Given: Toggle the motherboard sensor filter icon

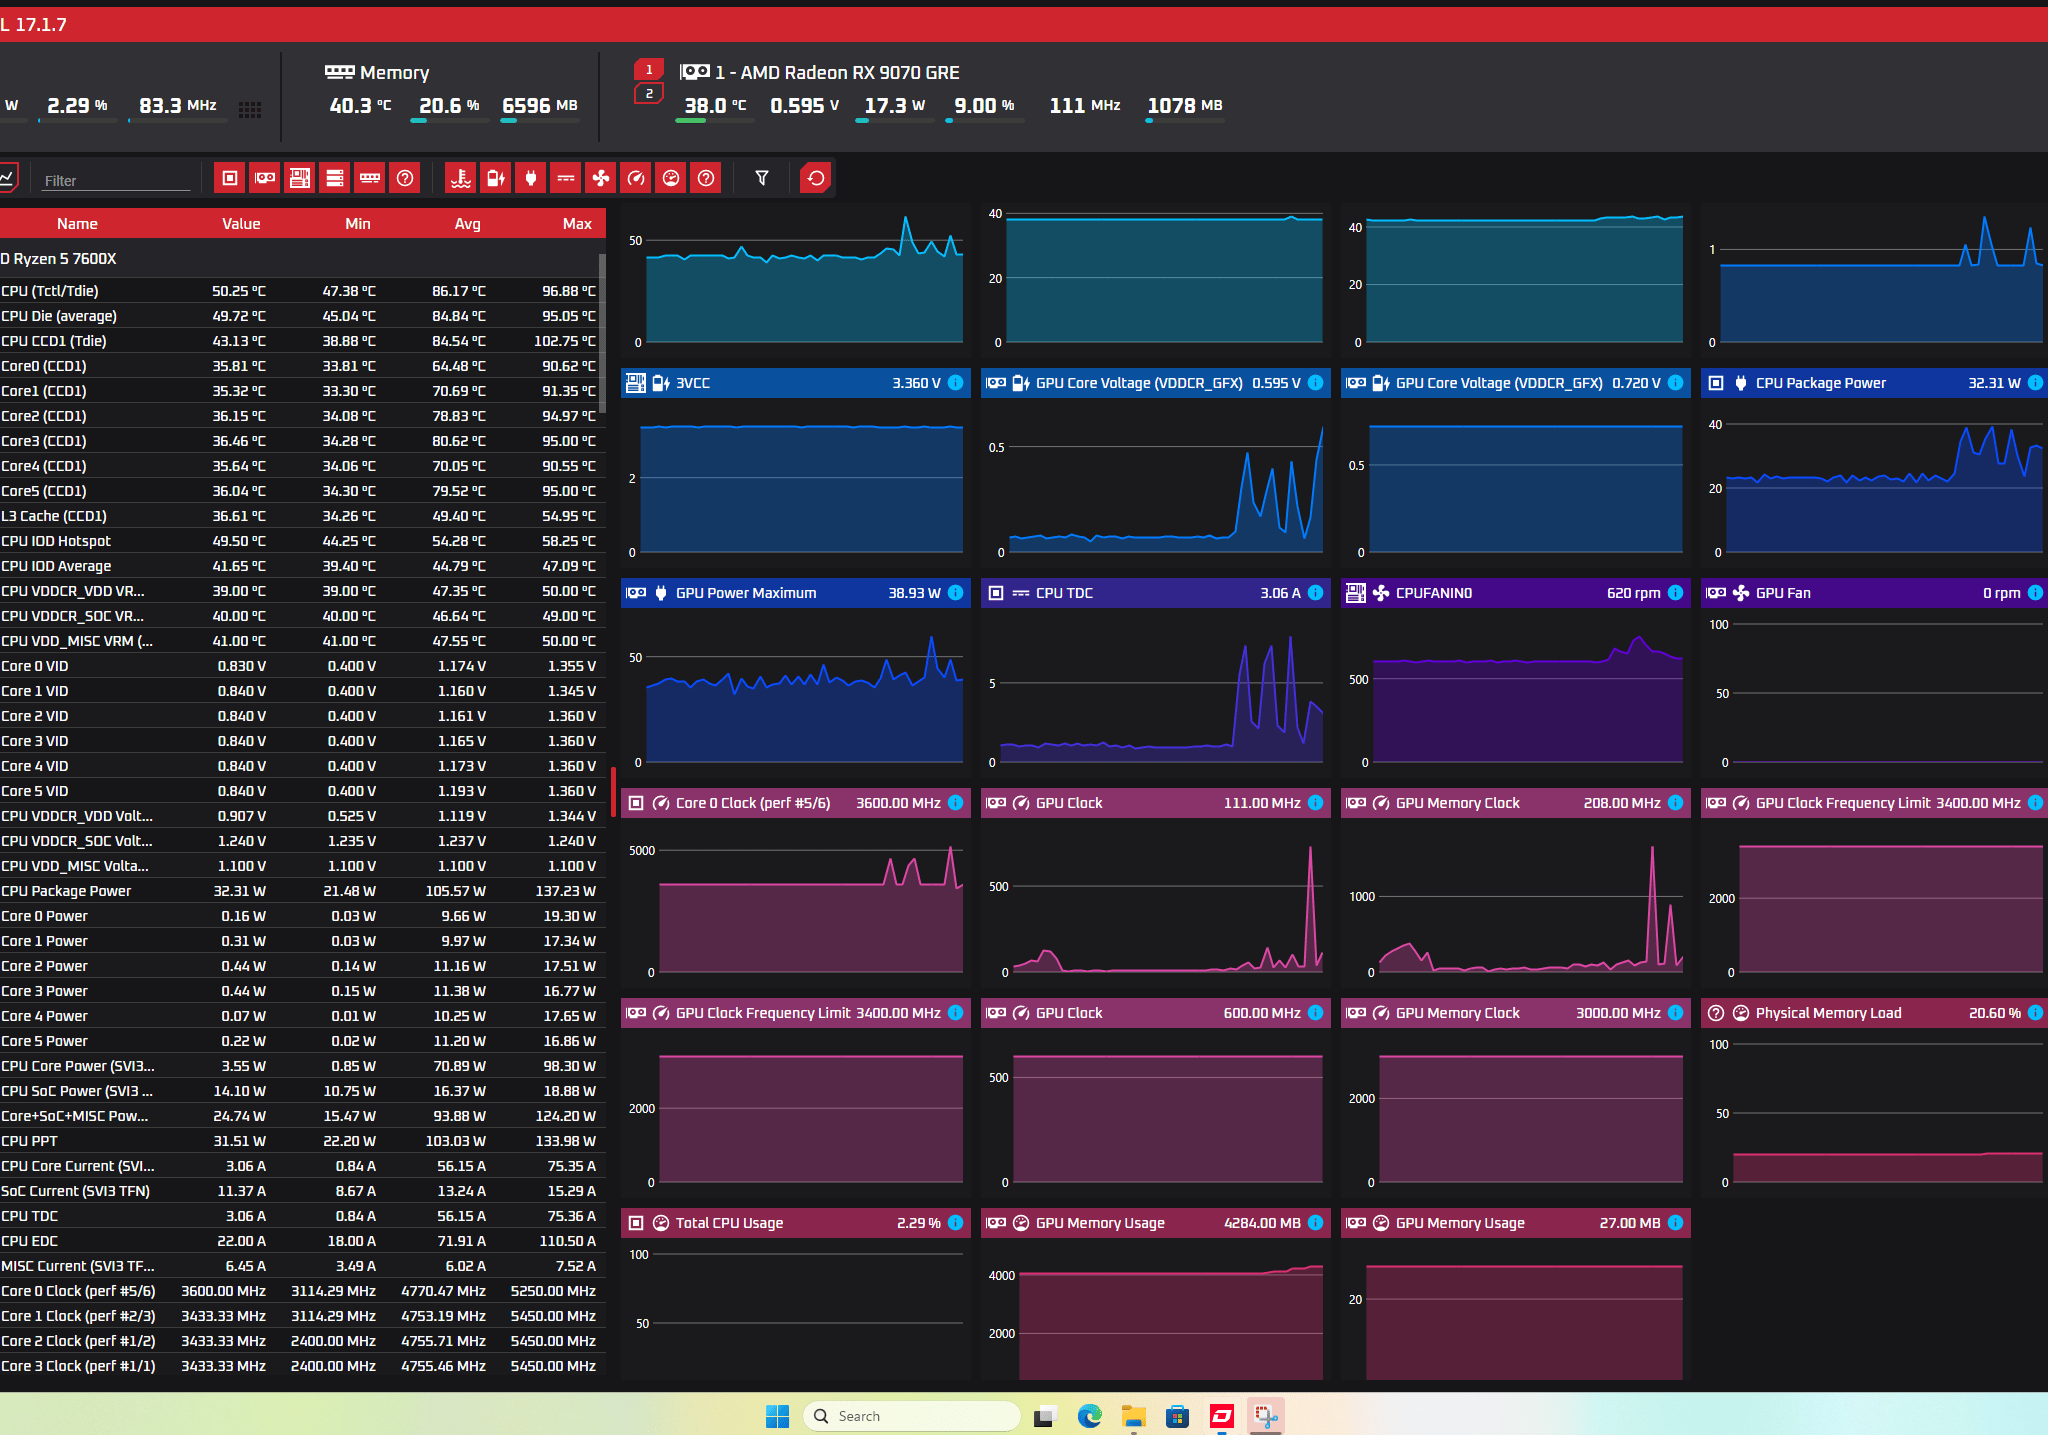Looking at the screenshot, I should [300, 178].
